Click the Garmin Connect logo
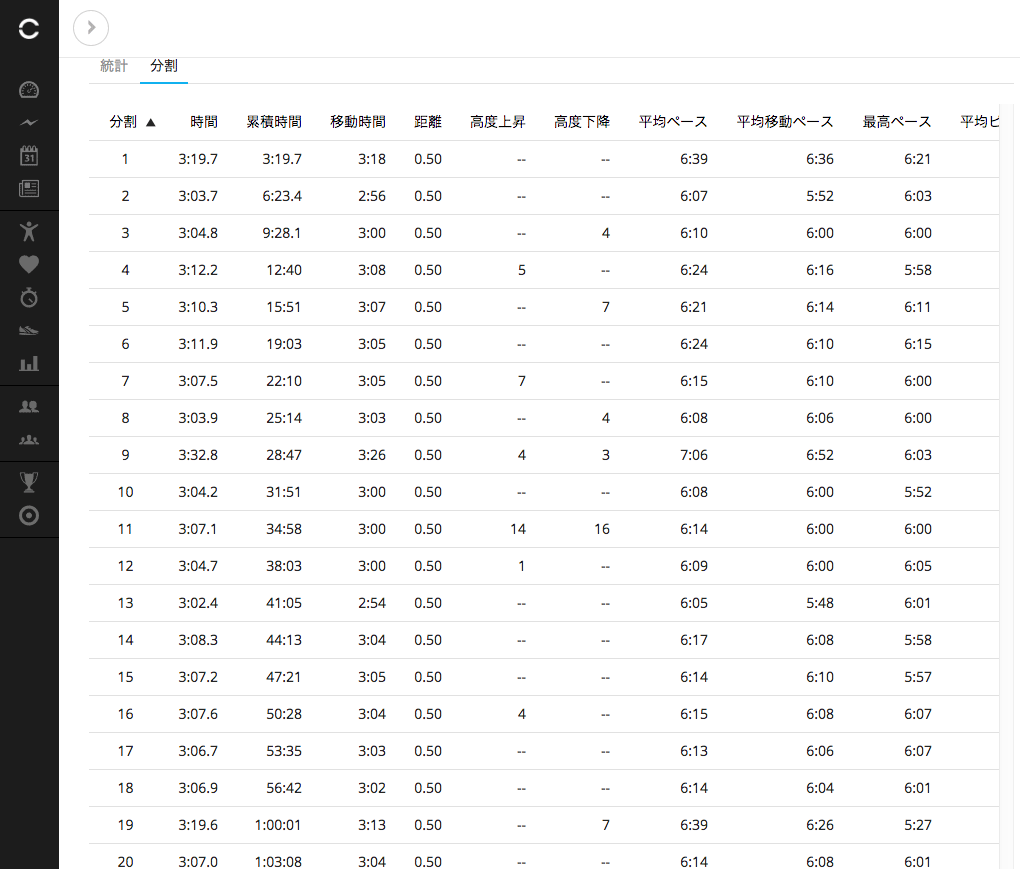Screen dimensions: 1020x869 click(x=29, y=30)
